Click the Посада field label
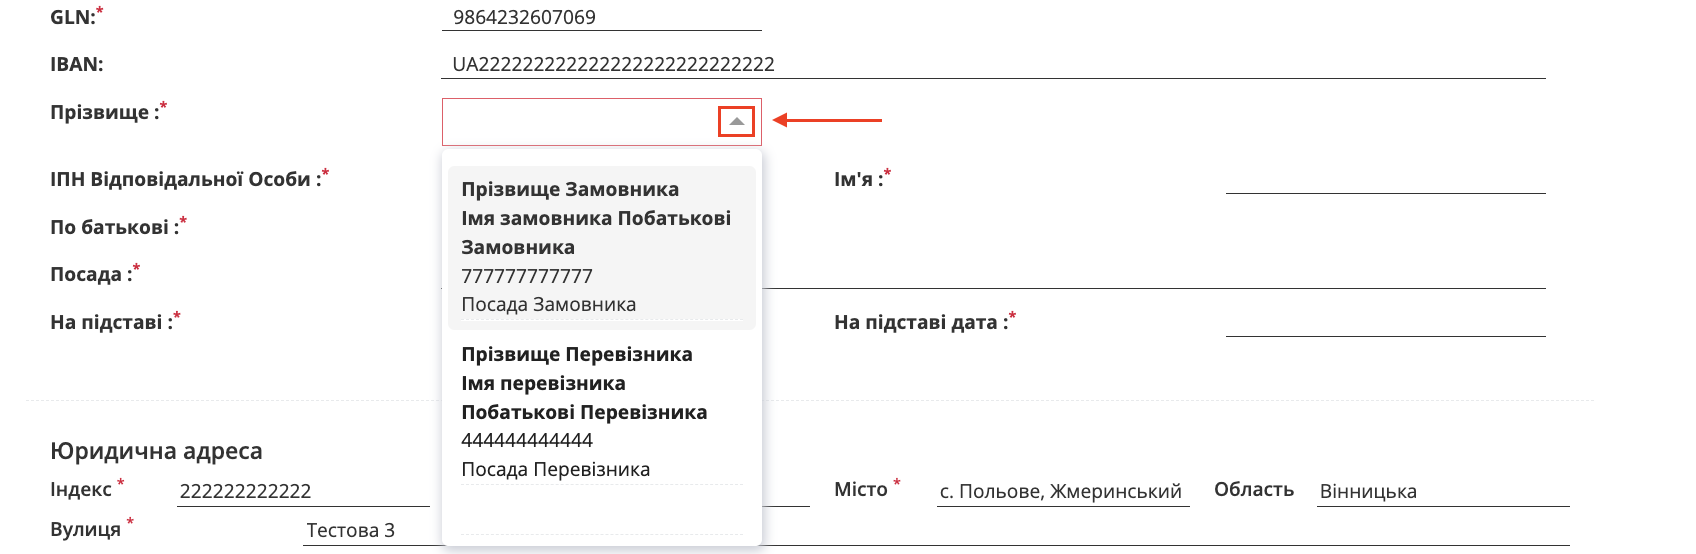This screenshot has height=554, width=1696. click(86, 275)
